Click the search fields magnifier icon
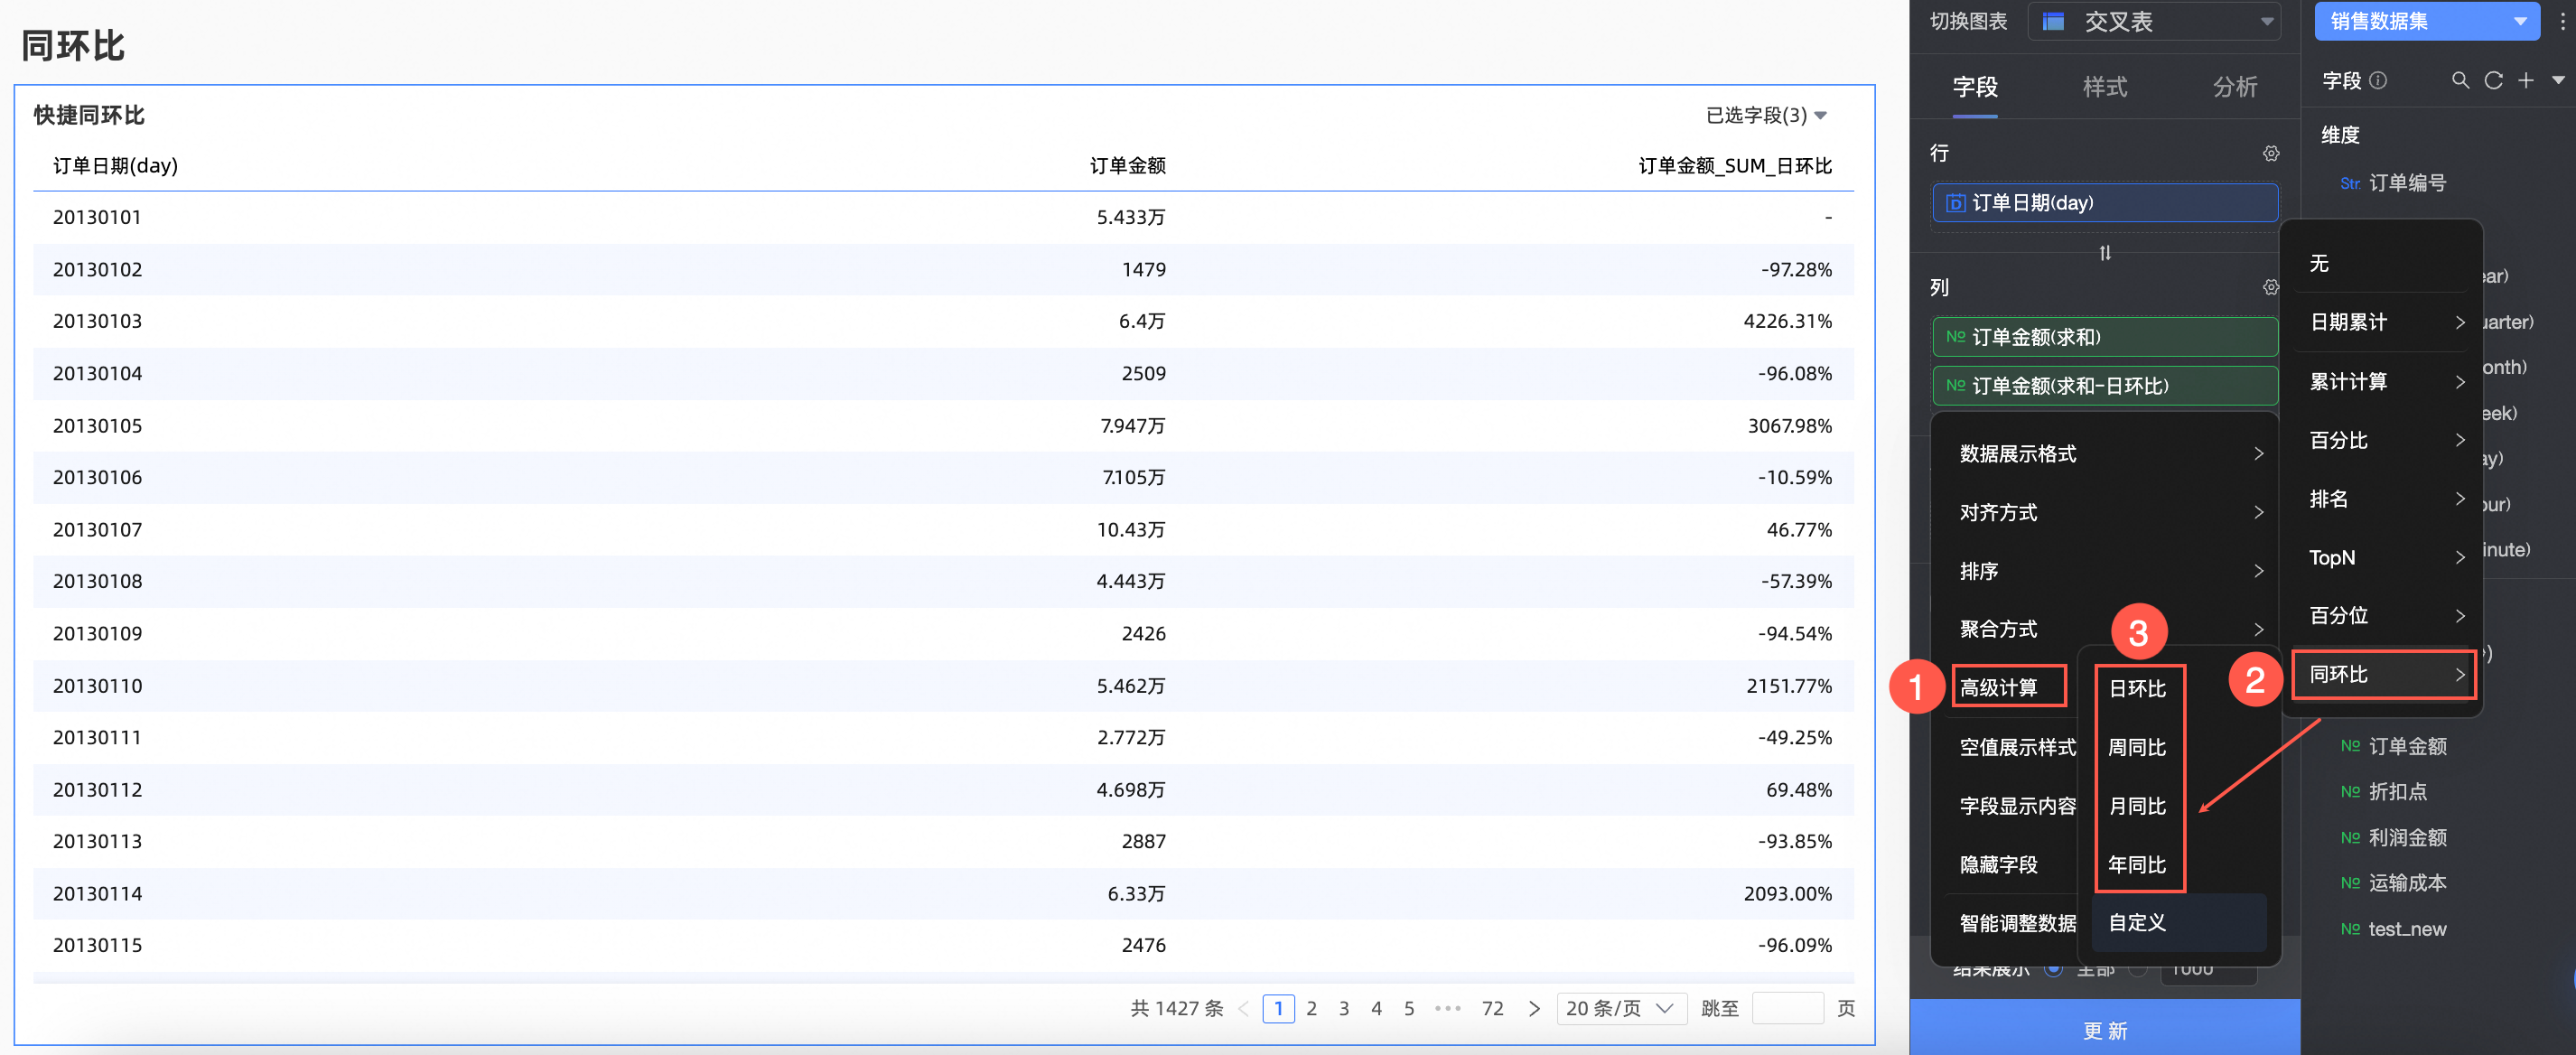This screenshot has width=2576, height=1055. 2460,80
